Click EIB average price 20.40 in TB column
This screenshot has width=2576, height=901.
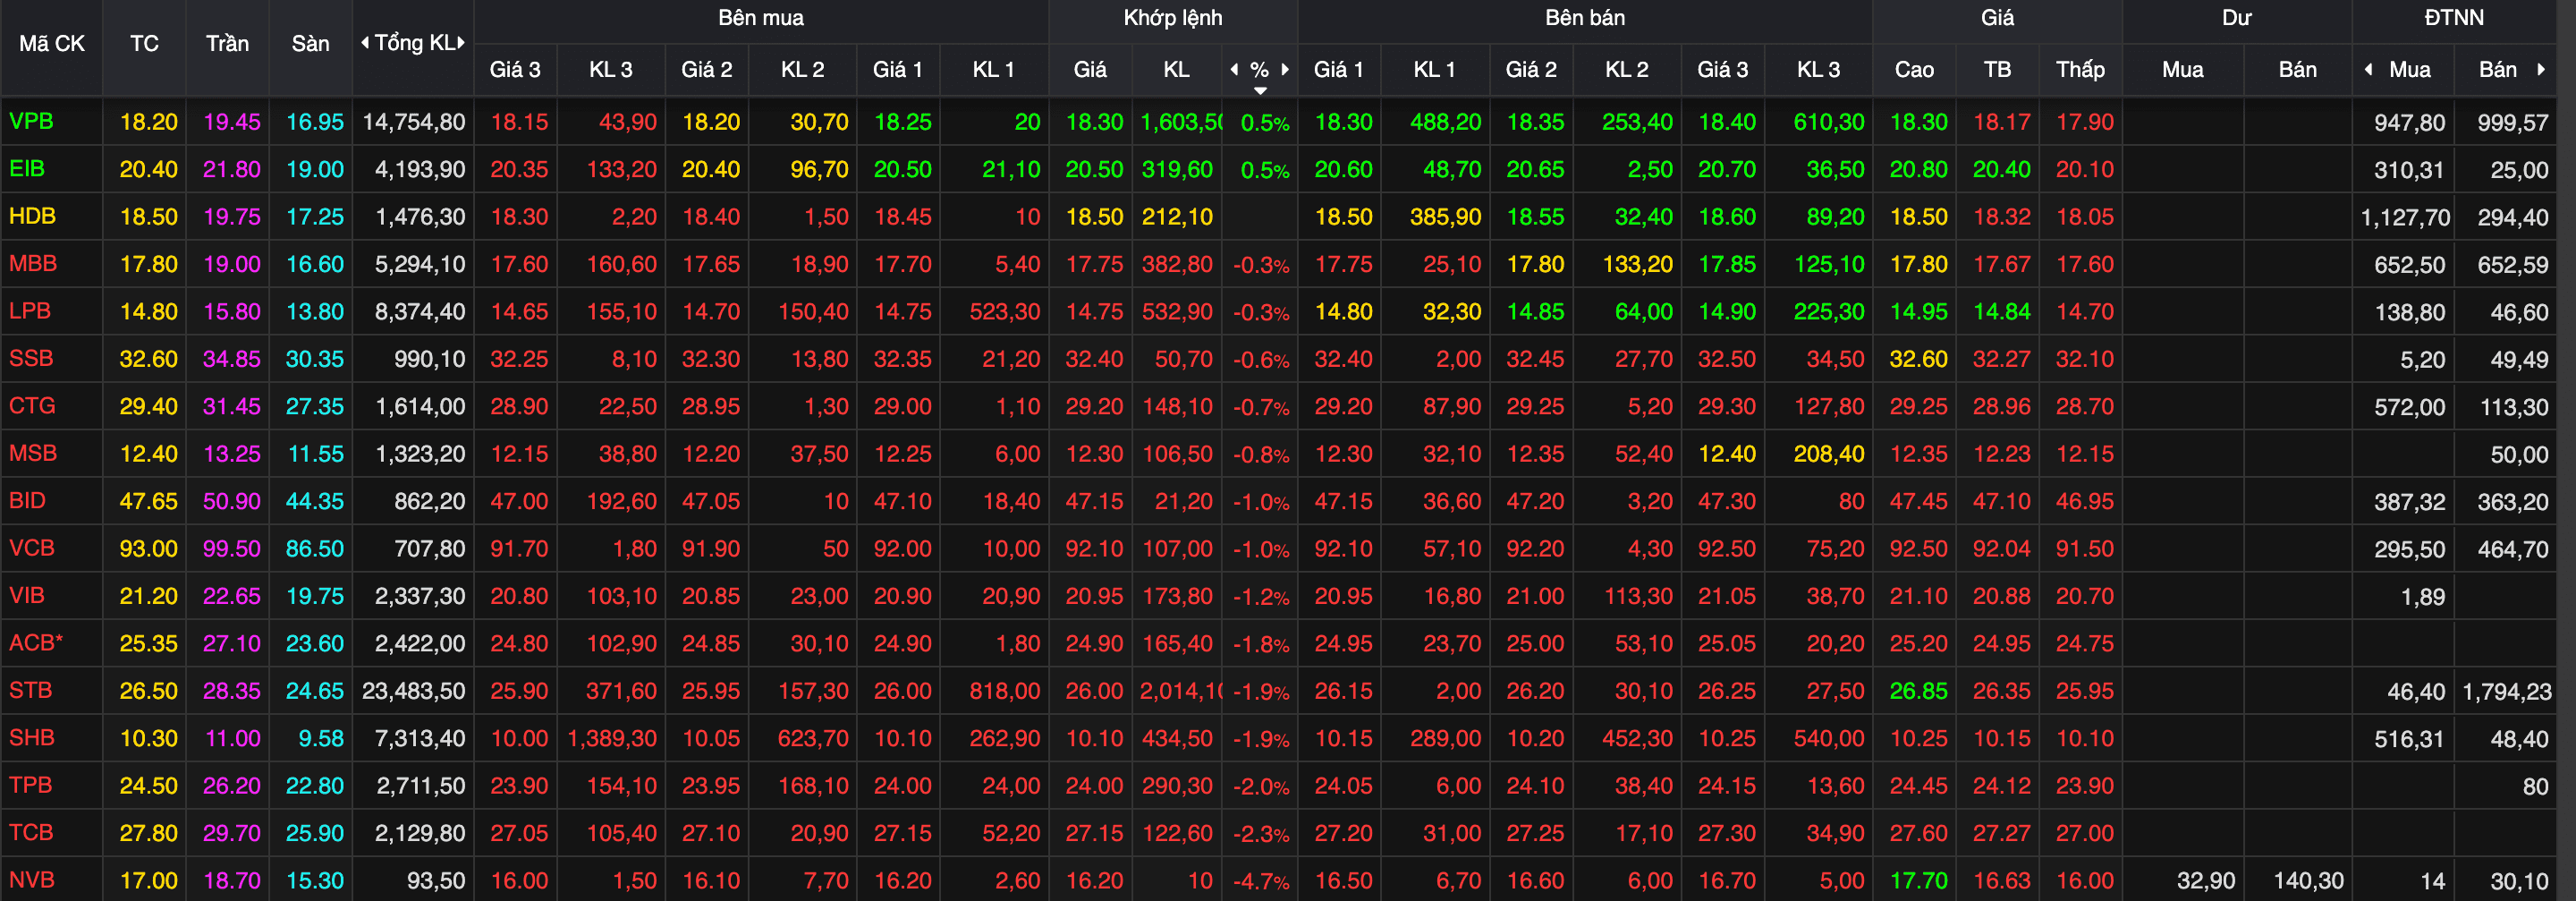2001,169
